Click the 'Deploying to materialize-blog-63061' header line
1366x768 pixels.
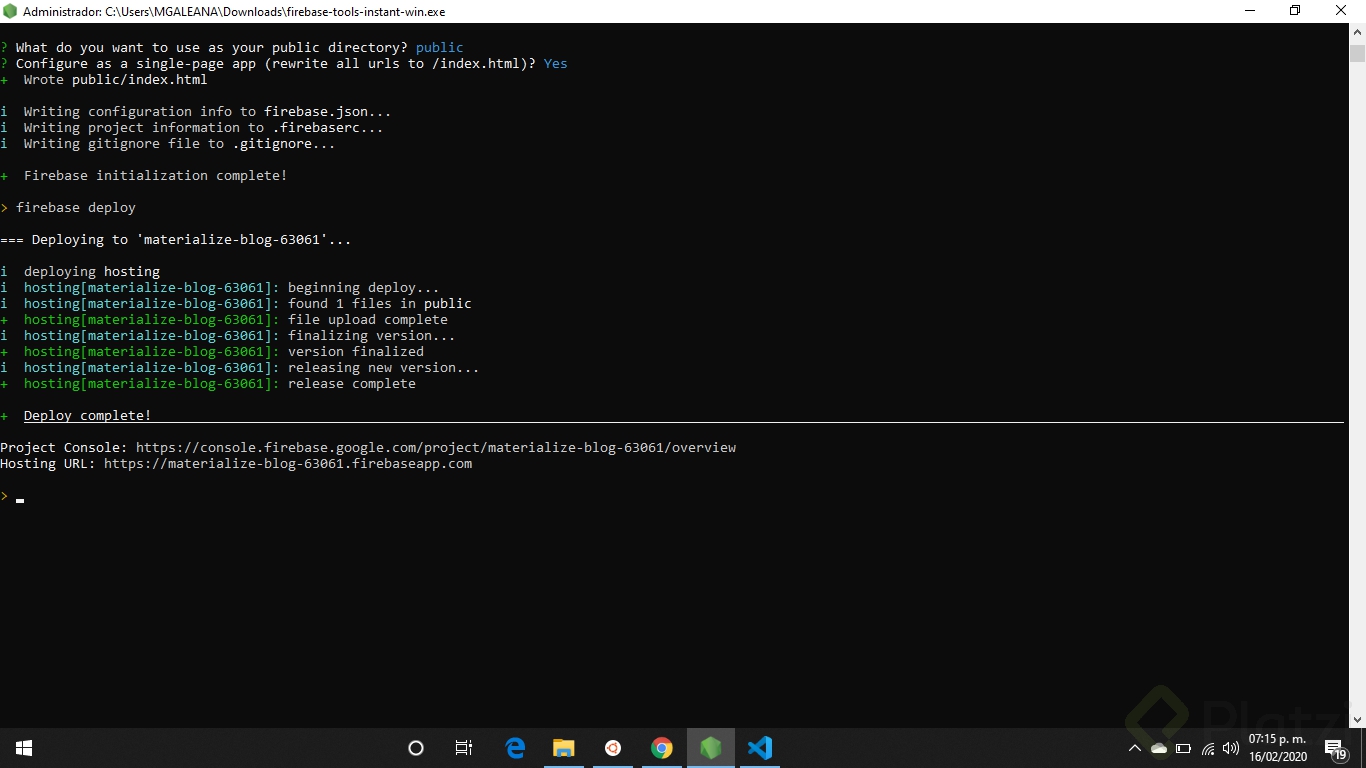[x=176, y=239]
